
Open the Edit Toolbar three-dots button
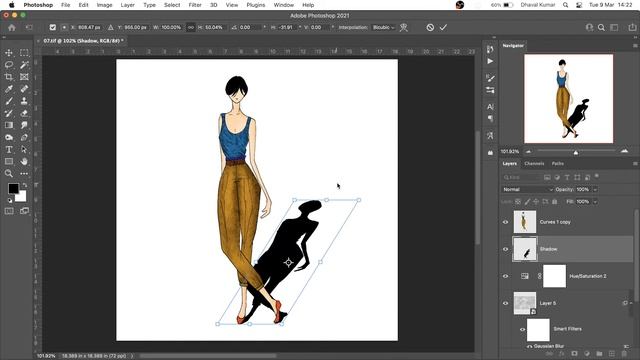click(24, 173)
